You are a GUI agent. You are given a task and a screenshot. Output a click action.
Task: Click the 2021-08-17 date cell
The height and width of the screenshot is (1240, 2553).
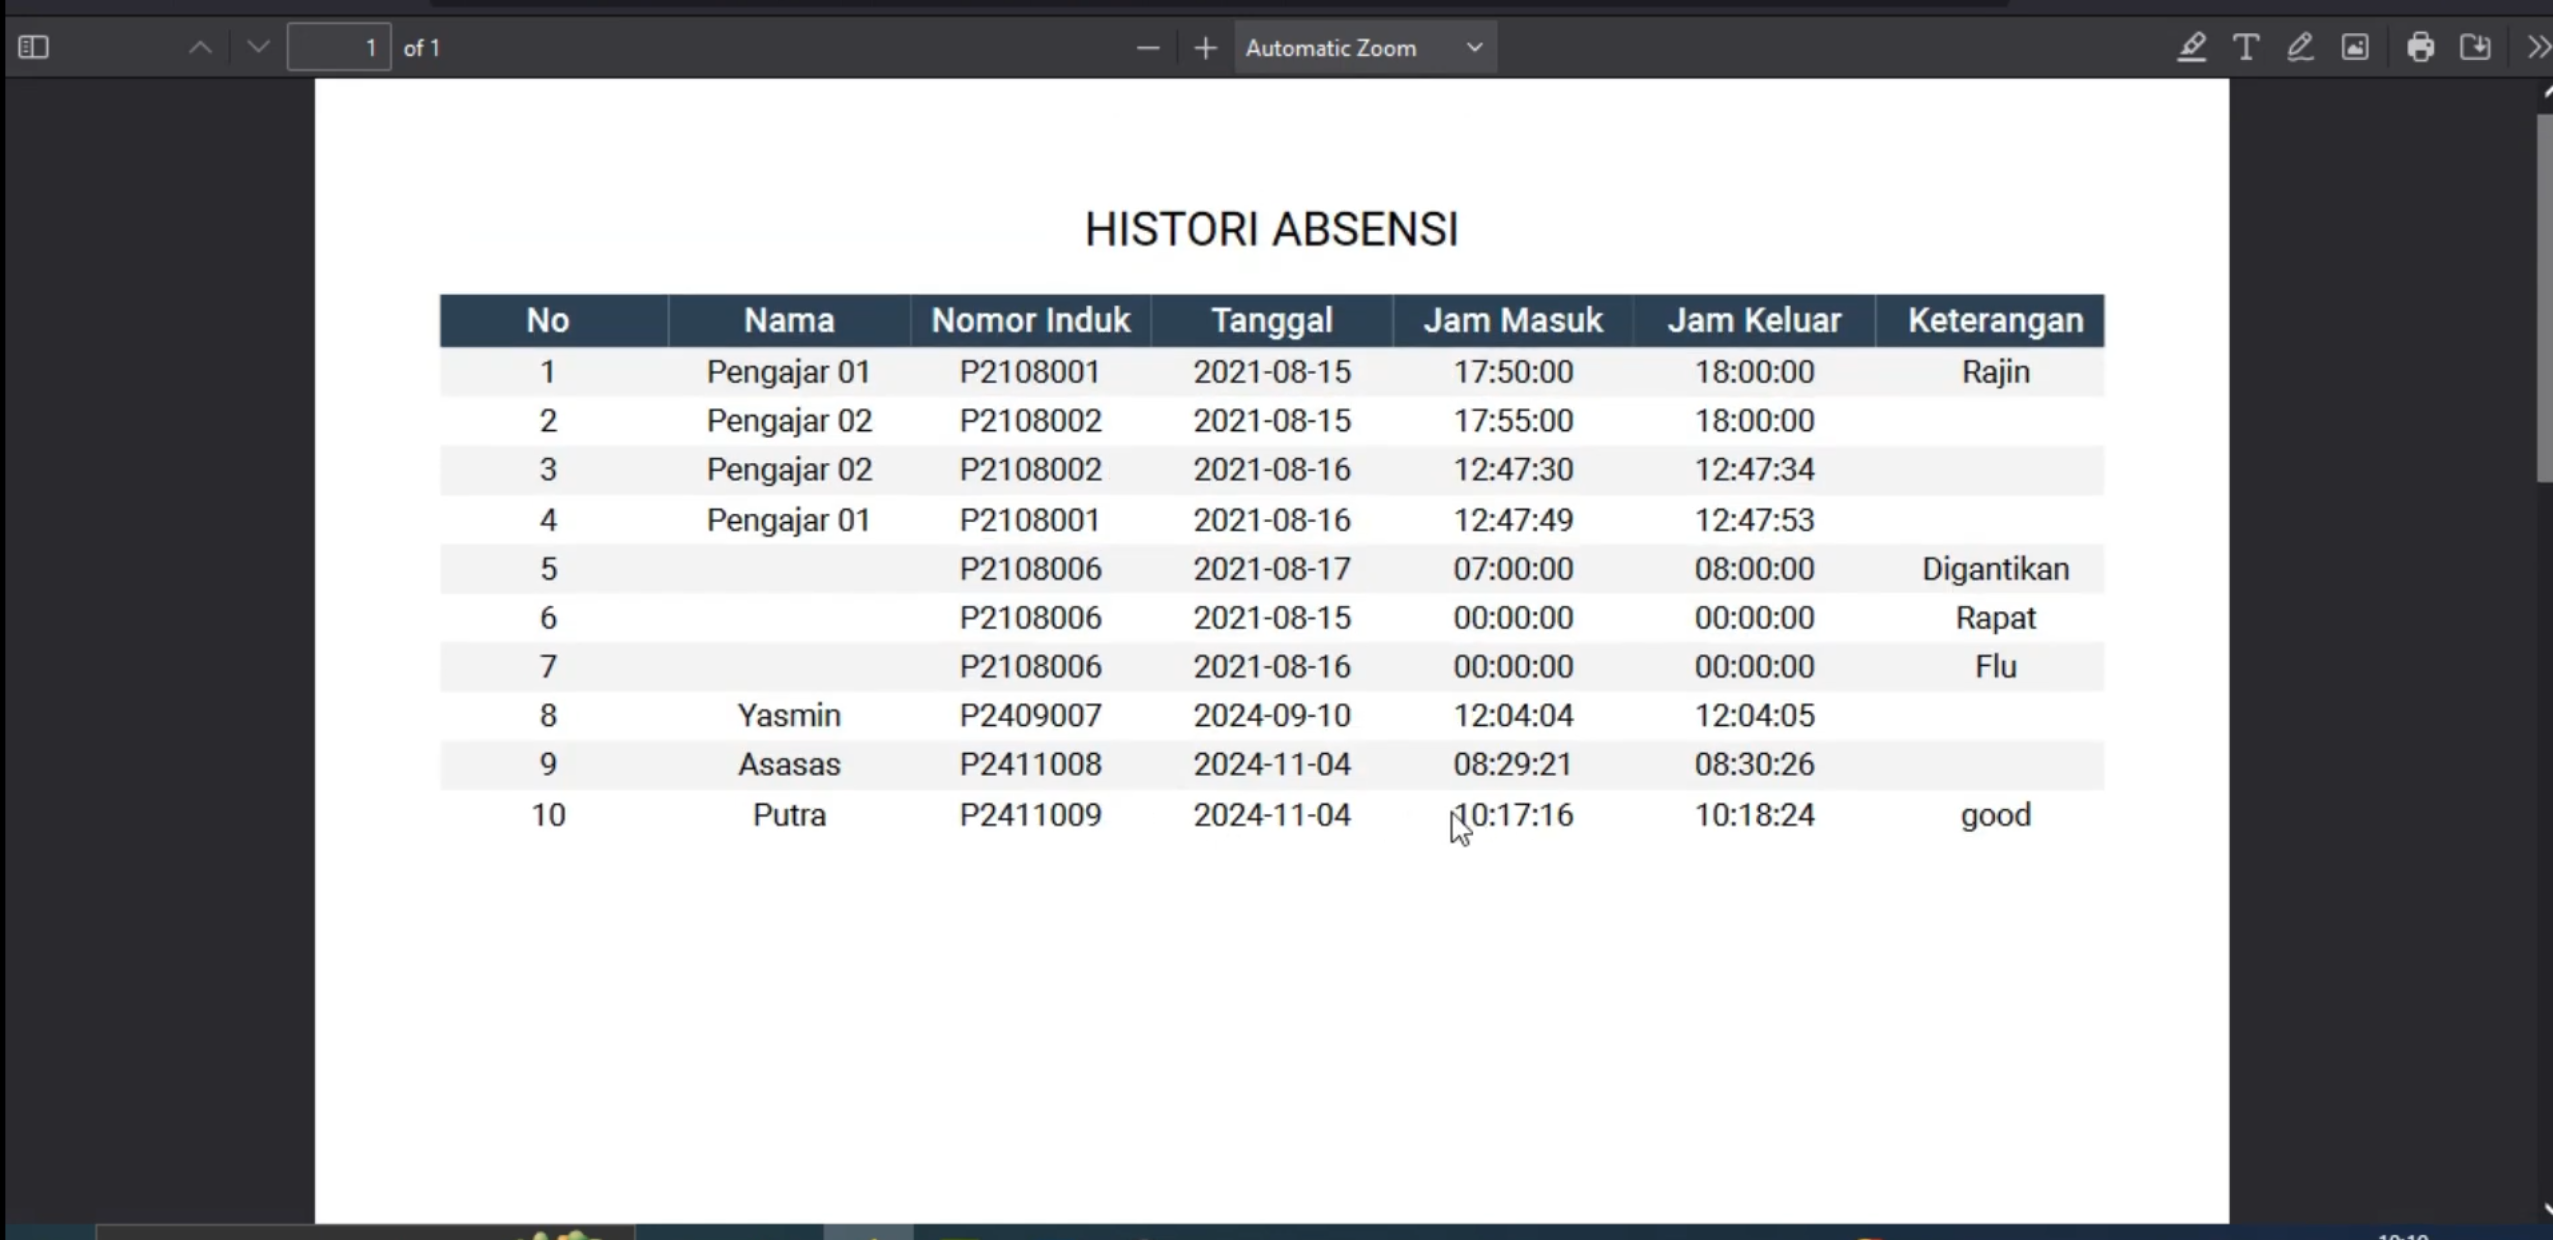[1272, 569]
